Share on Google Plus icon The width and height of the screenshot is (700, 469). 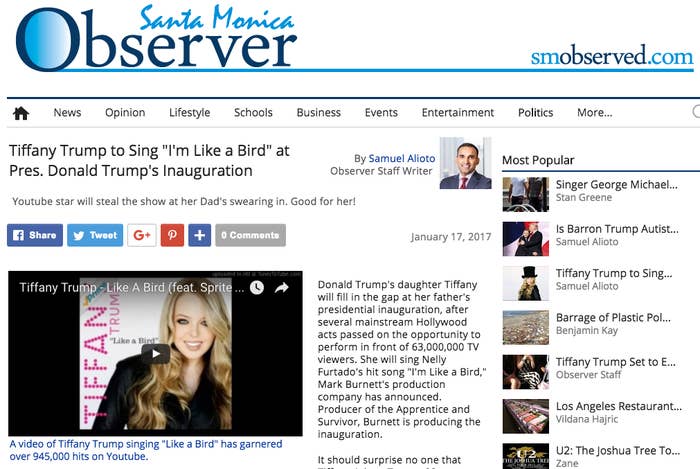pos(142,235)
